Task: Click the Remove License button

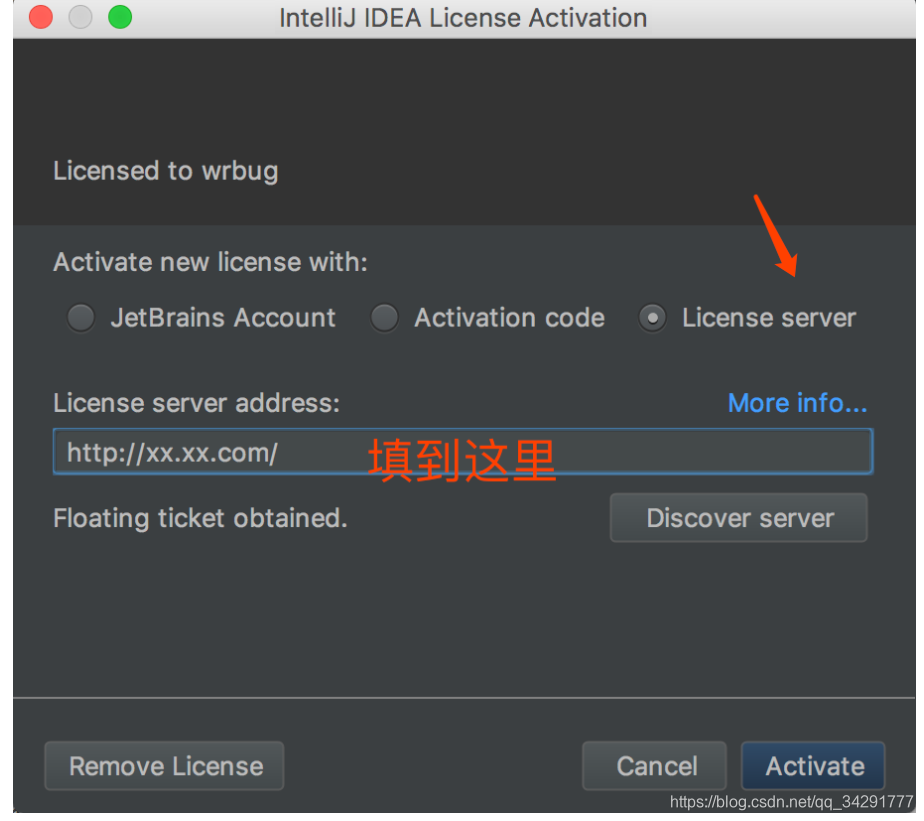Action: click(x=164, y=766)
